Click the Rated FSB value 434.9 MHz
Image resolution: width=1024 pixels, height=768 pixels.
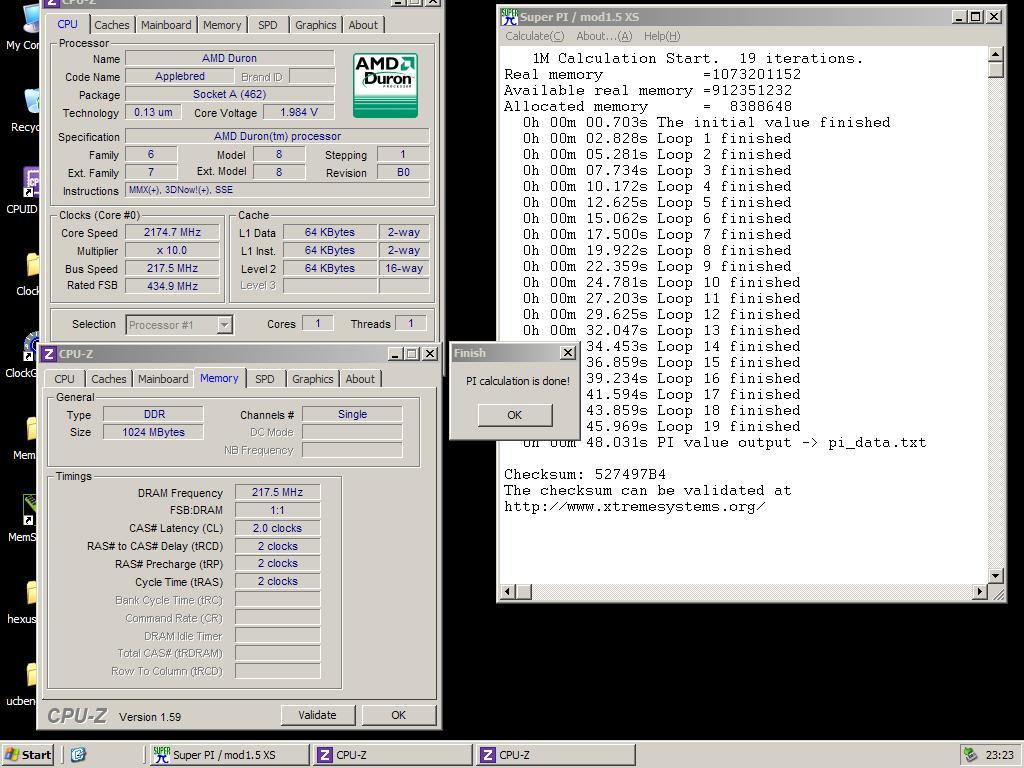point(172,286)
